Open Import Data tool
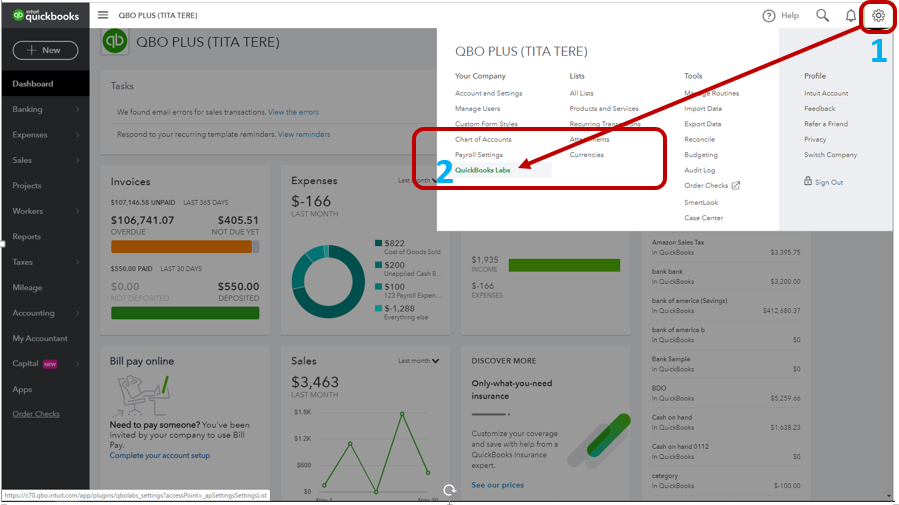The height and width of the screenshot is (505, 899). click(x=703, y=108)
